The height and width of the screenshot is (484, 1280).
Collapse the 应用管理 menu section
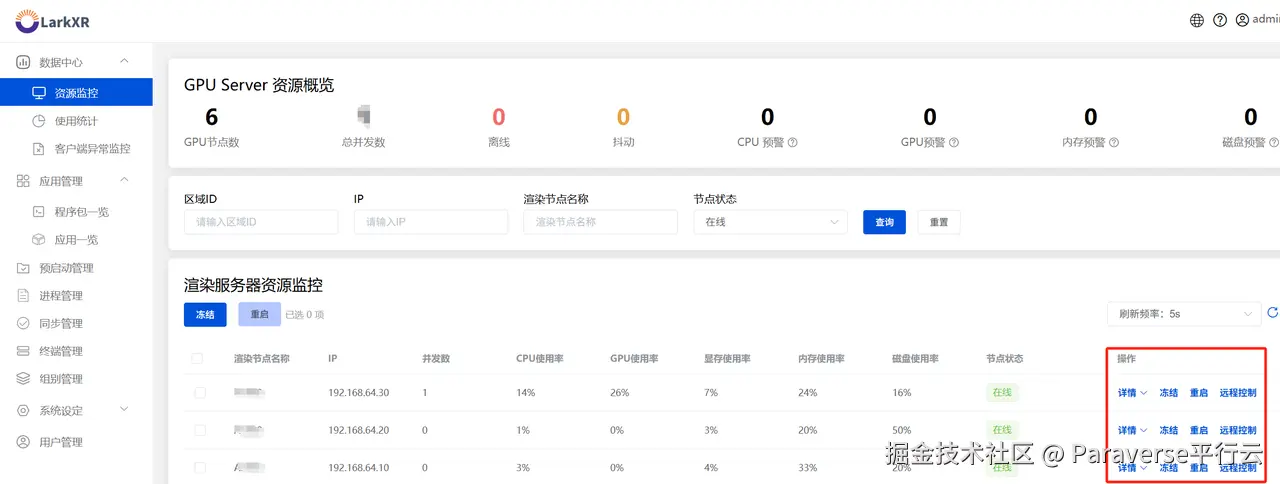point(124,180)
